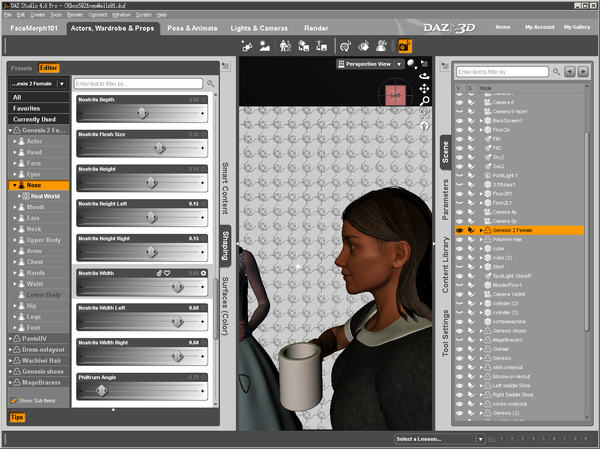The width and height of the screenshot is (600, 449).
Task: Expand the PantsUV item in shaping tree
Action: [x=10, y=338]
